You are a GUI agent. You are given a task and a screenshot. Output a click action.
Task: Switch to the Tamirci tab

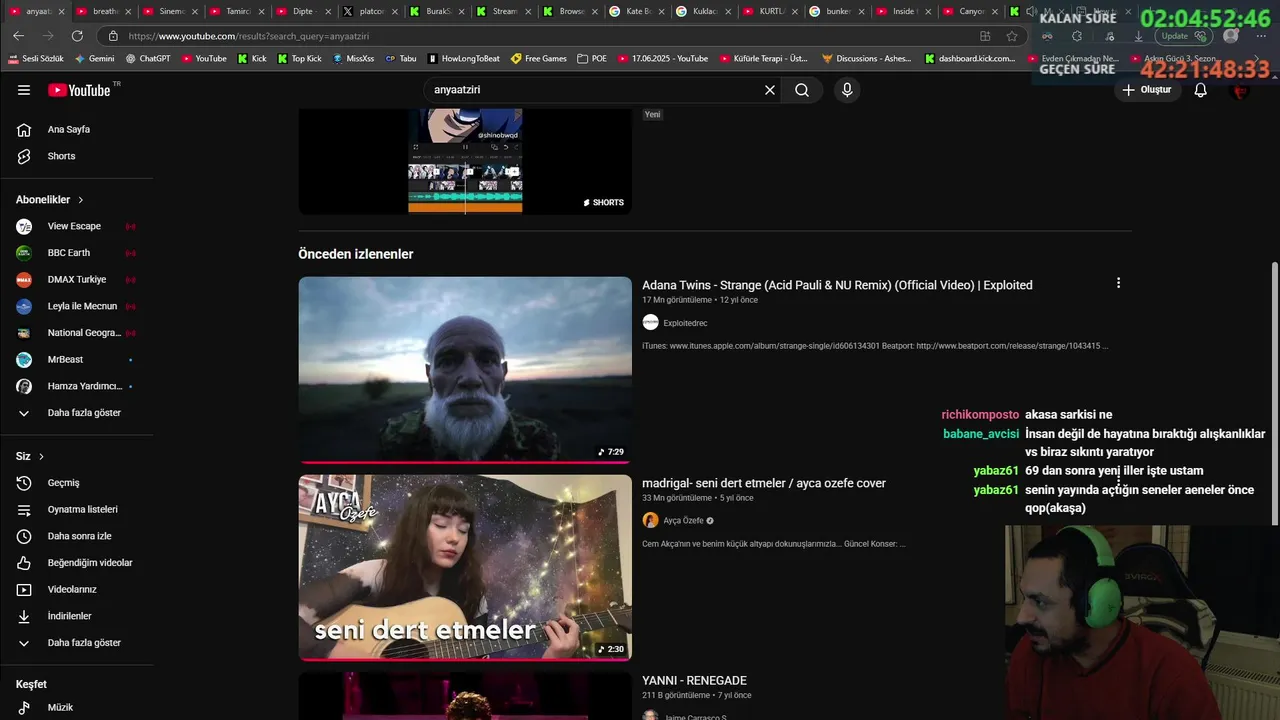pos(237,11)
